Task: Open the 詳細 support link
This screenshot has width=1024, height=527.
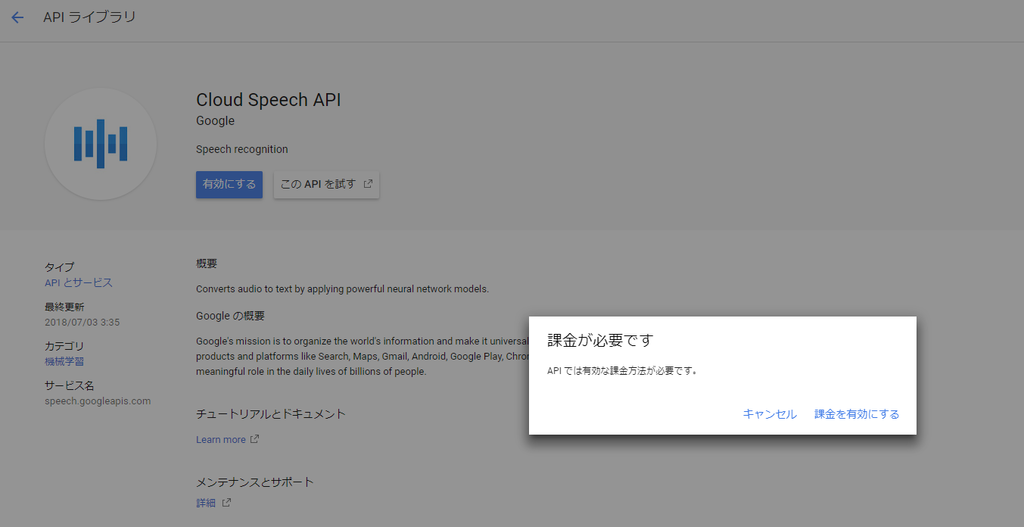Action: [206, 503]
